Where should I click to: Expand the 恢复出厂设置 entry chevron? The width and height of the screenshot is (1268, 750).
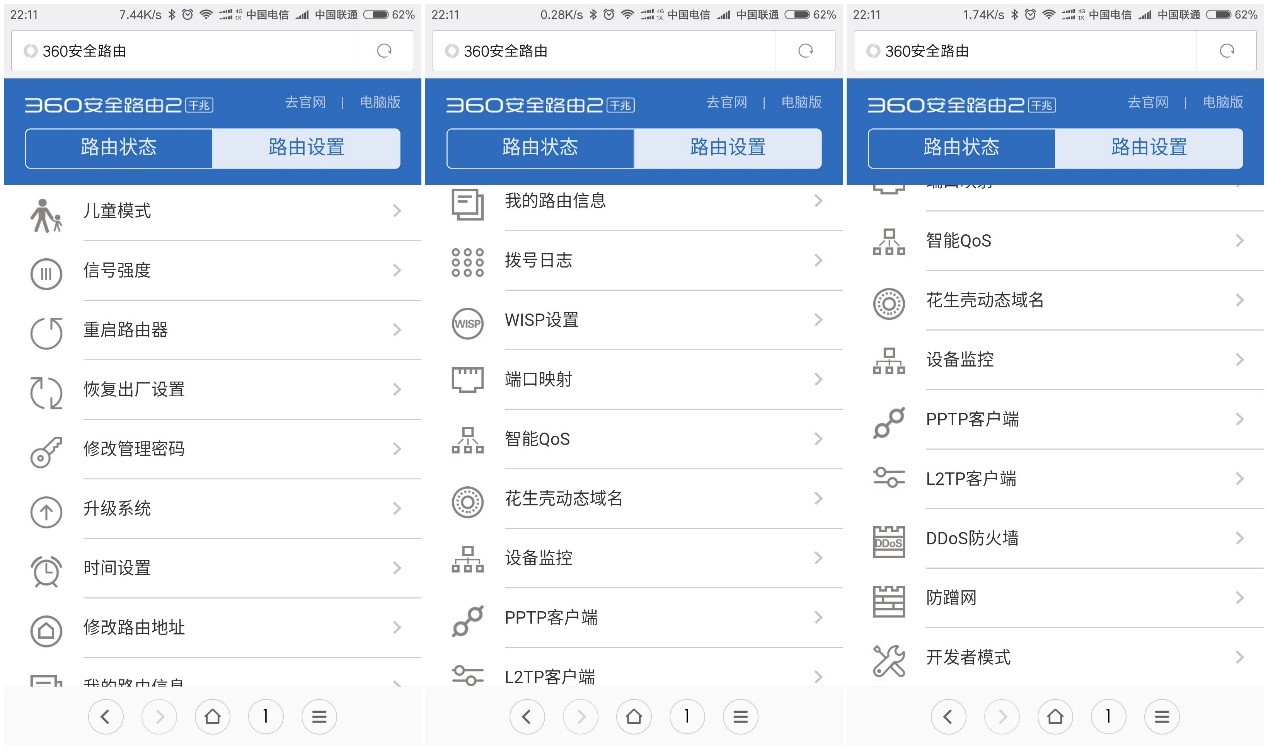(397, 390)
